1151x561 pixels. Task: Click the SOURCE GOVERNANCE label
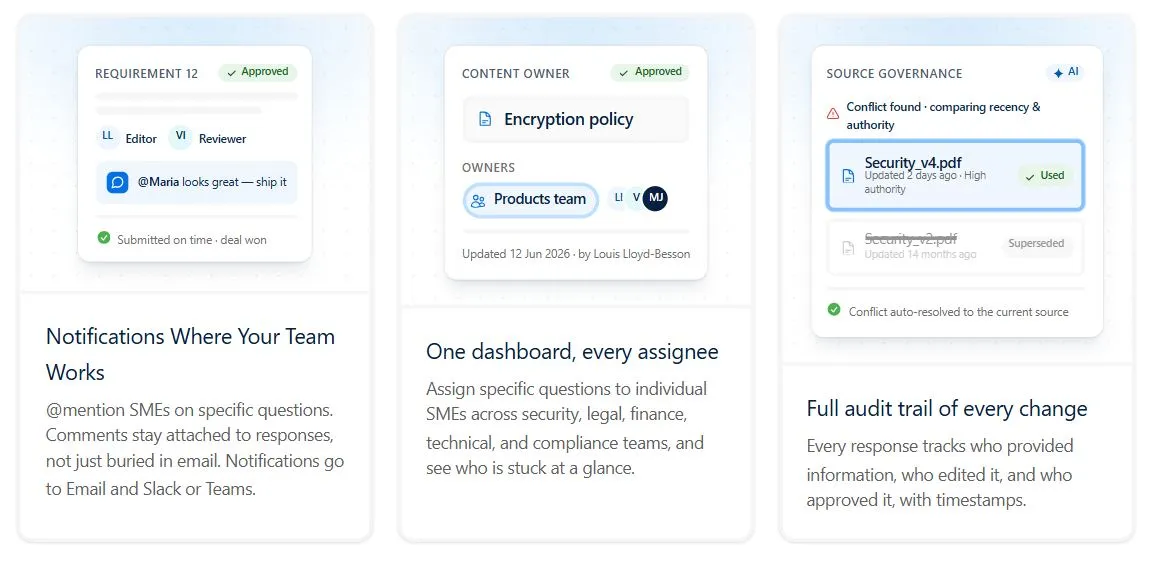[x=894, y=73]
